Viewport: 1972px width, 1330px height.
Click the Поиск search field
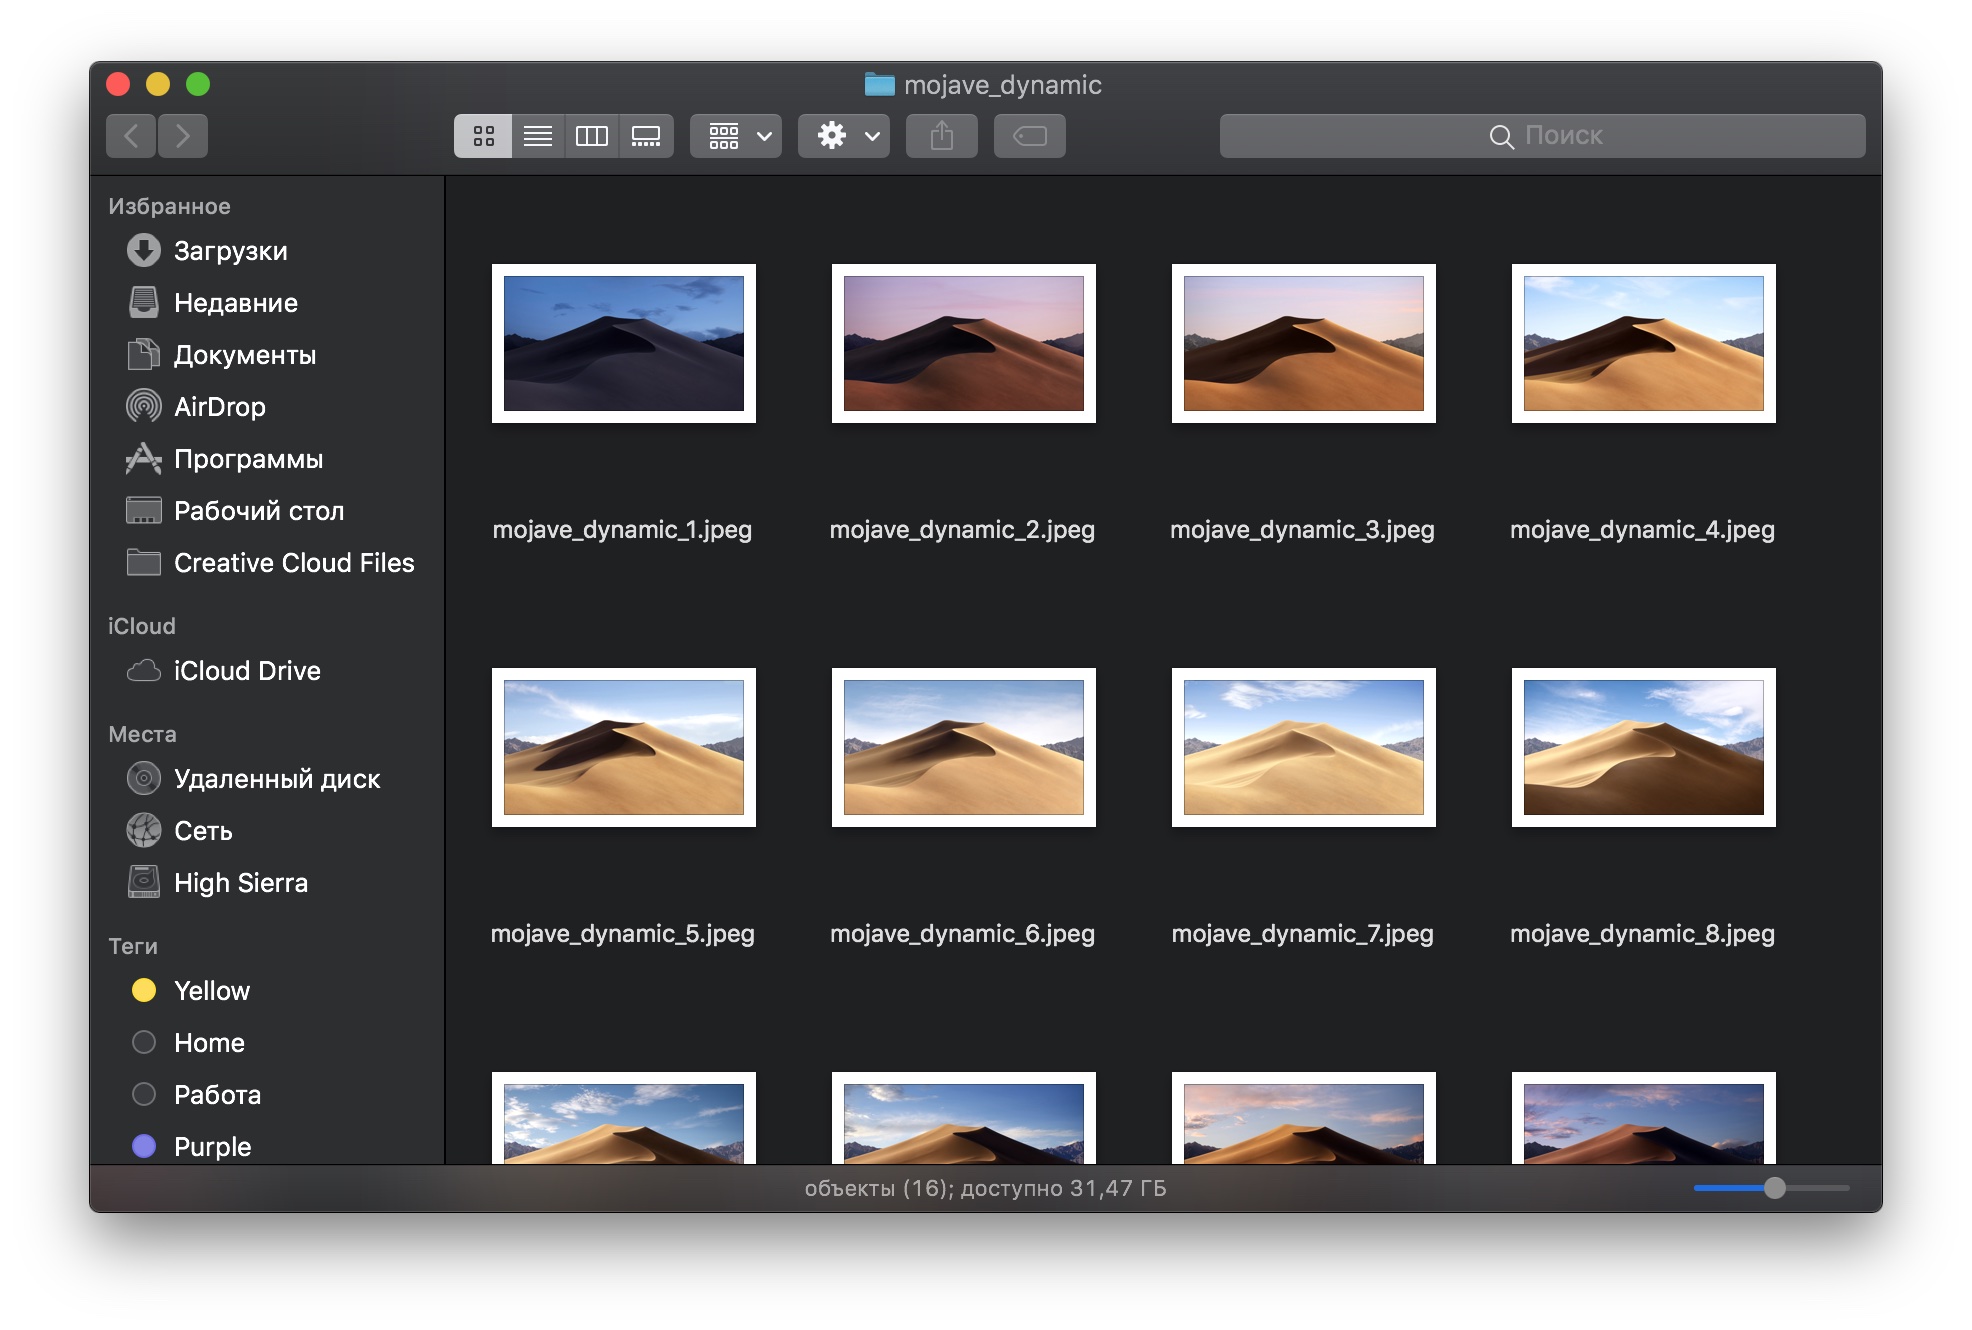[1542, 136]
